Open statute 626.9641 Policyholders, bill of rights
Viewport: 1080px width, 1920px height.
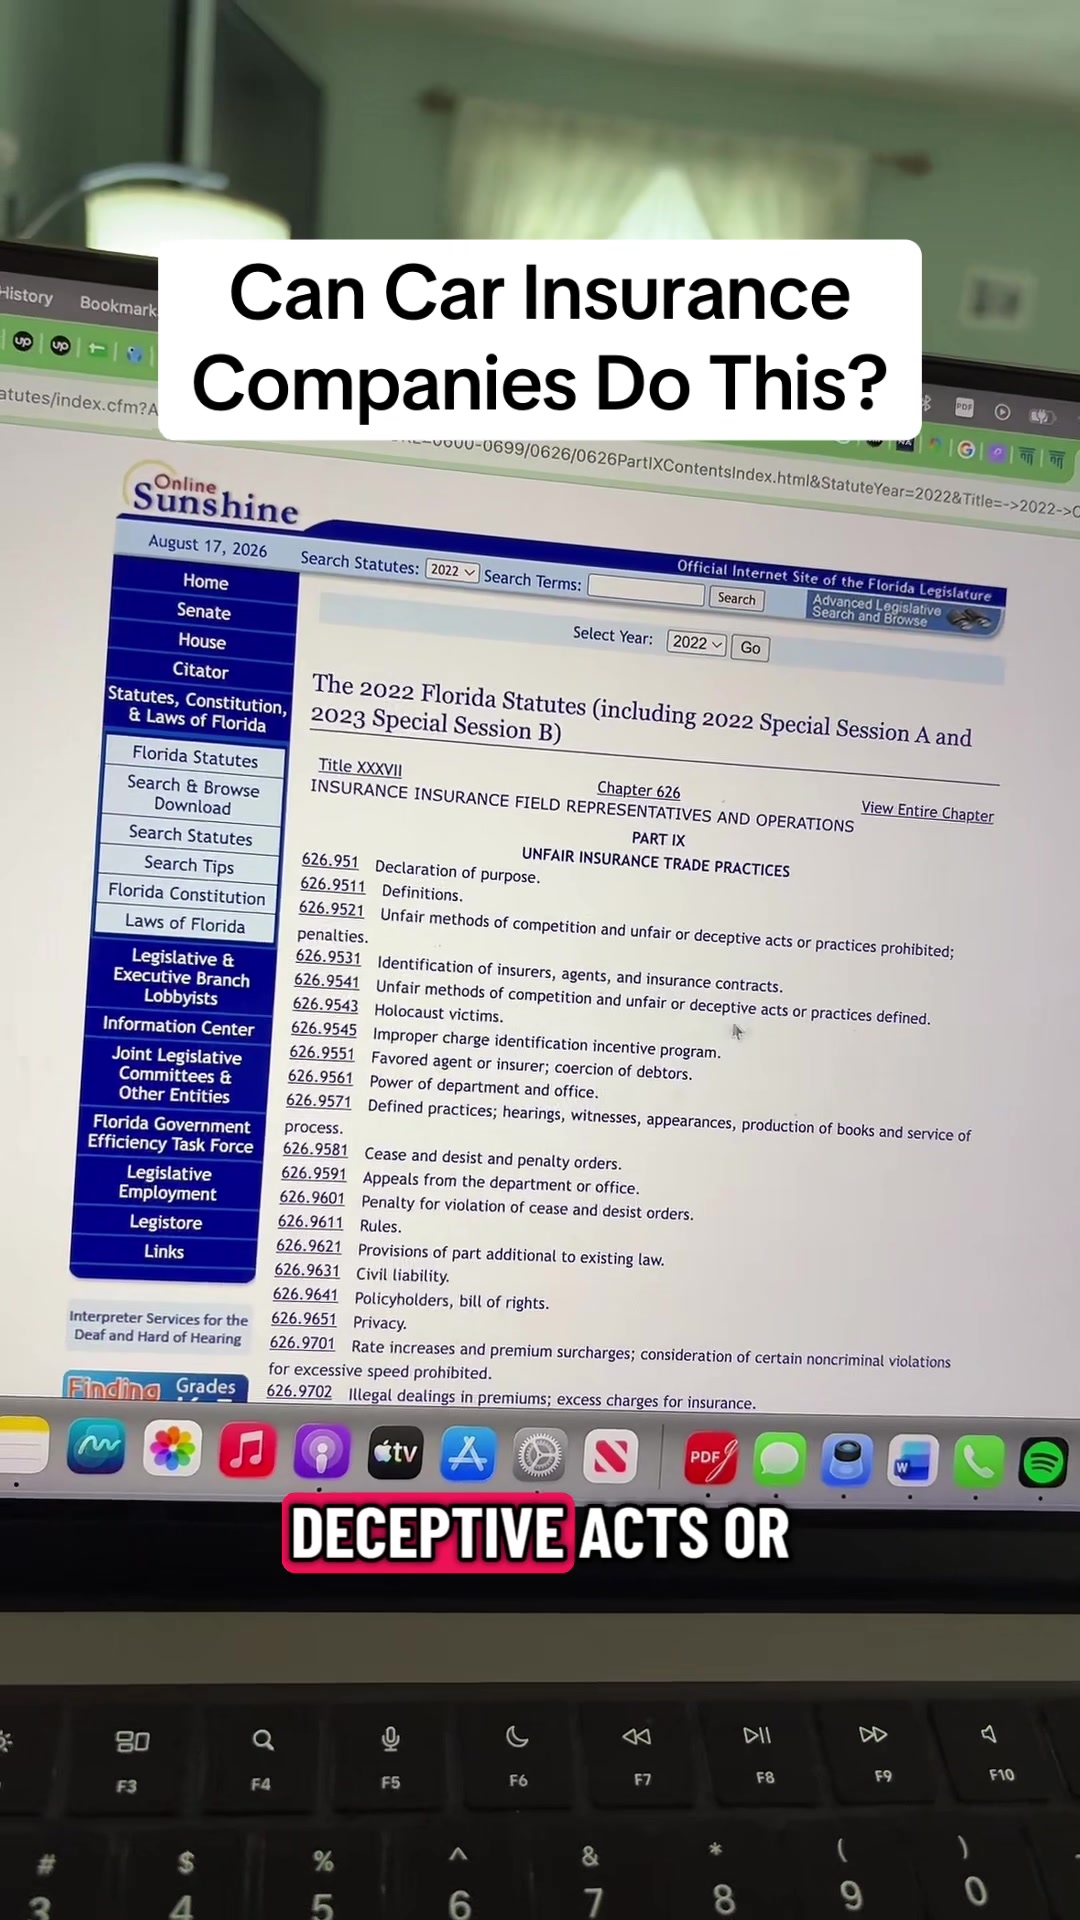305,1294
